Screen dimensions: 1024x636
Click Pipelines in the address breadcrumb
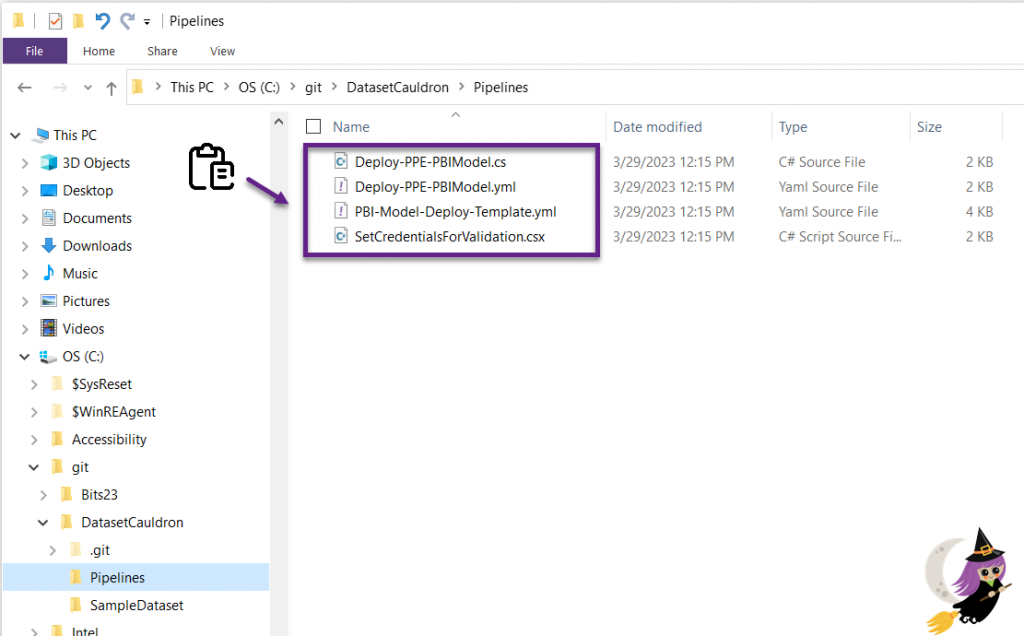501,87
